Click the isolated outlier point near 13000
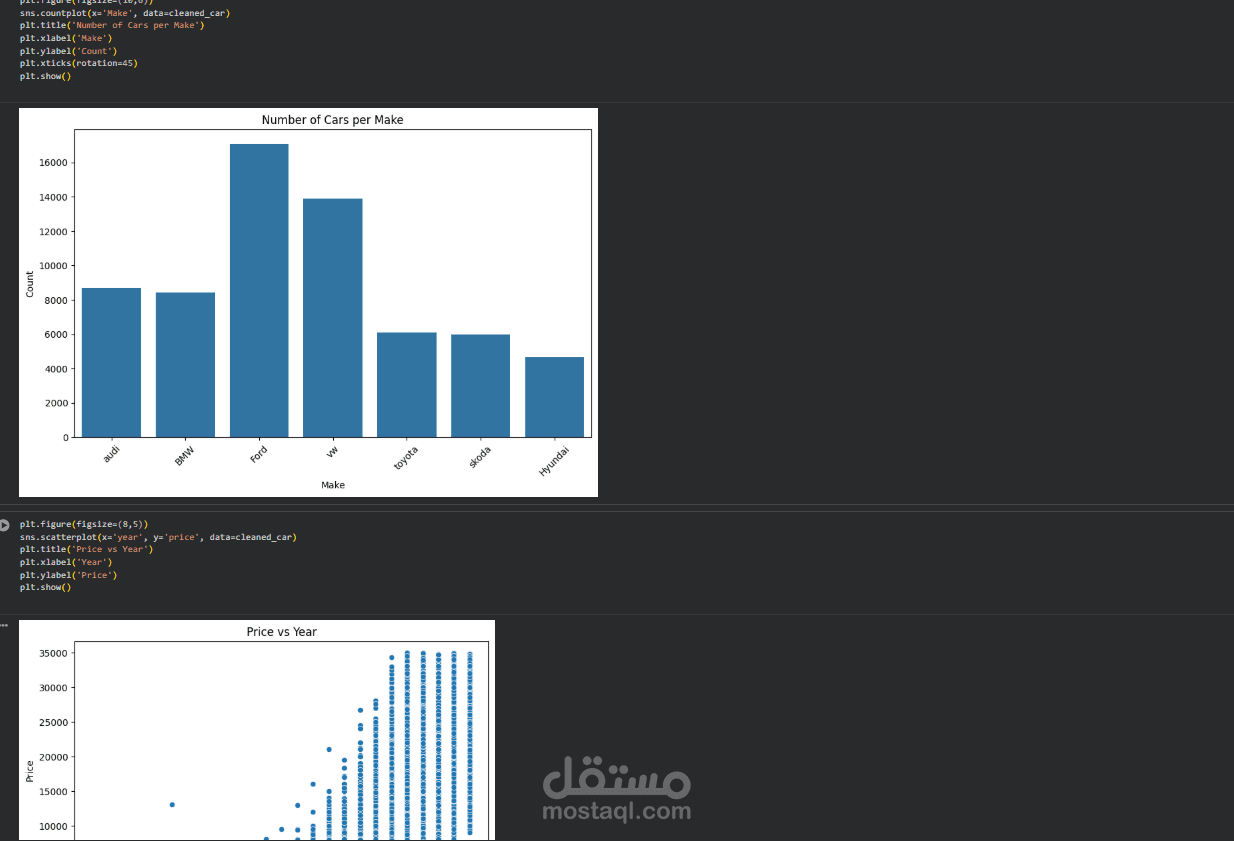Screen dimensions: 1234x841 pos(172,804)
